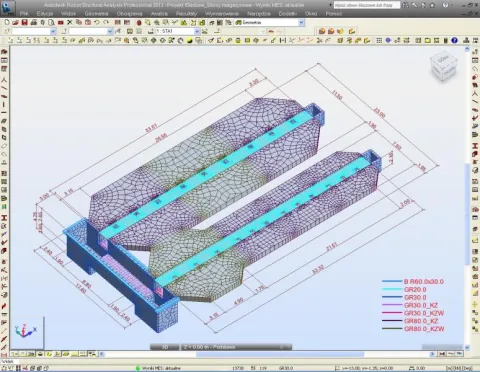The image size is (480, 372).
Task: Click the keyword search input field
Action: point(366,5)
